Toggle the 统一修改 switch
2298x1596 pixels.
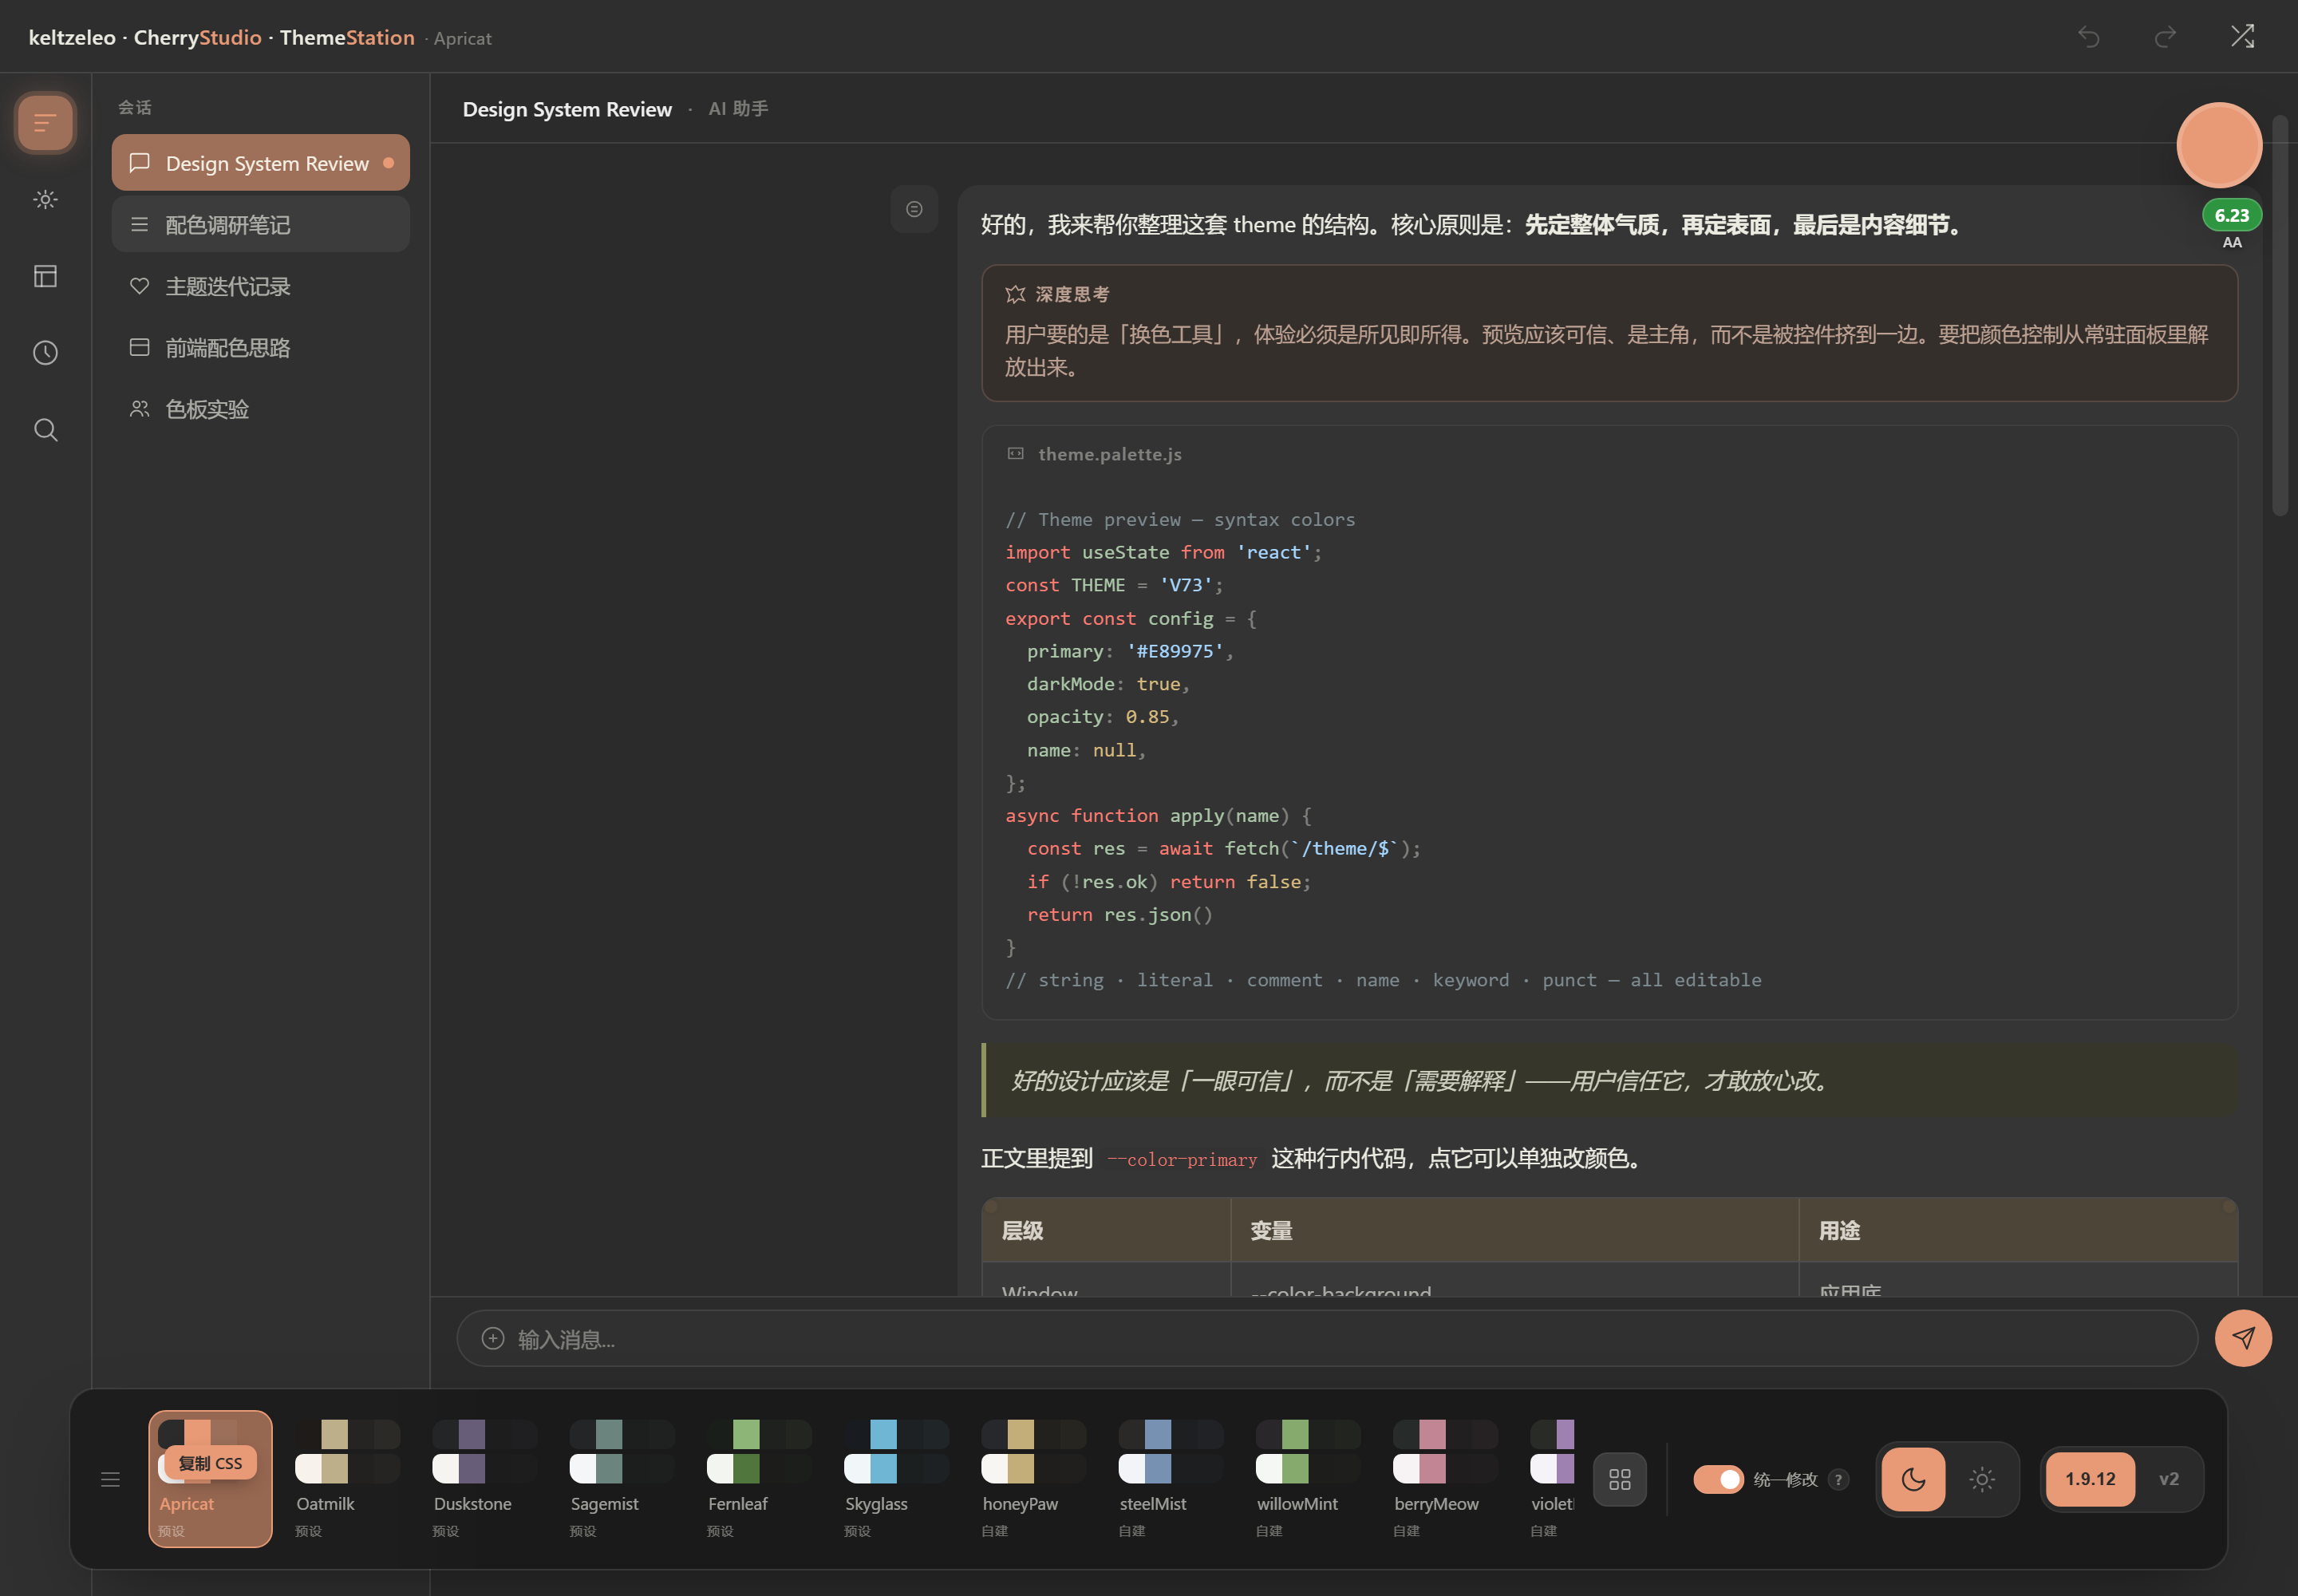[1718, 1479]
